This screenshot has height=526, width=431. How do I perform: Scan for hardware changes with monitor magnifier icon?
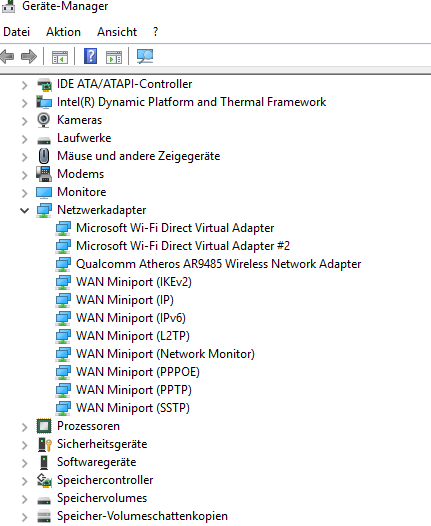(145, 56)
